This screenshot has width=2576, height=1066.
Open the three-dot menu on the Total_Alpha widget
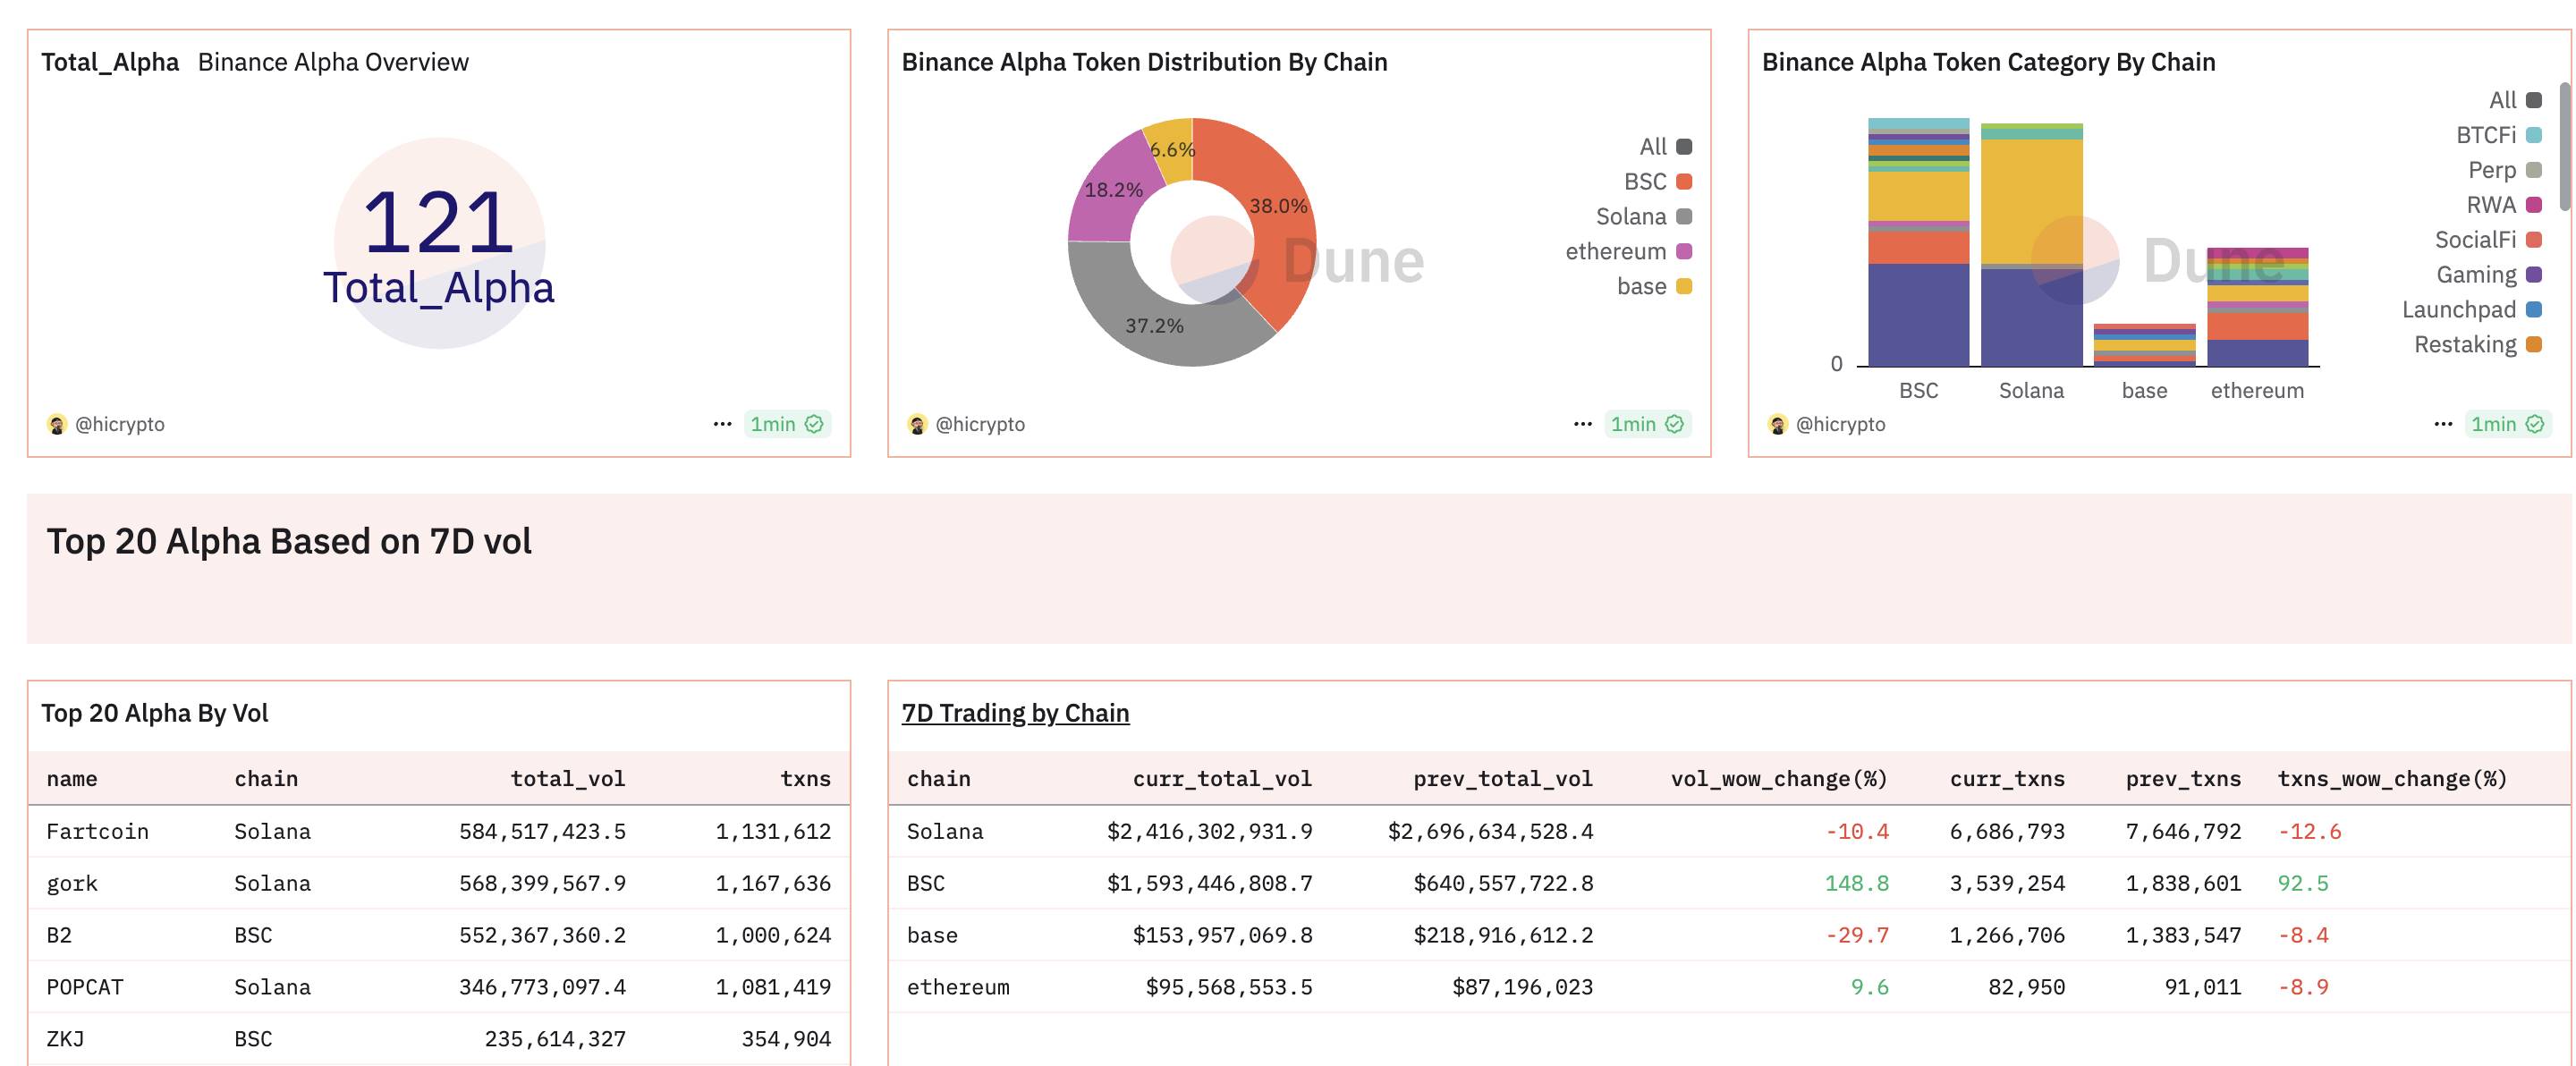724,424
